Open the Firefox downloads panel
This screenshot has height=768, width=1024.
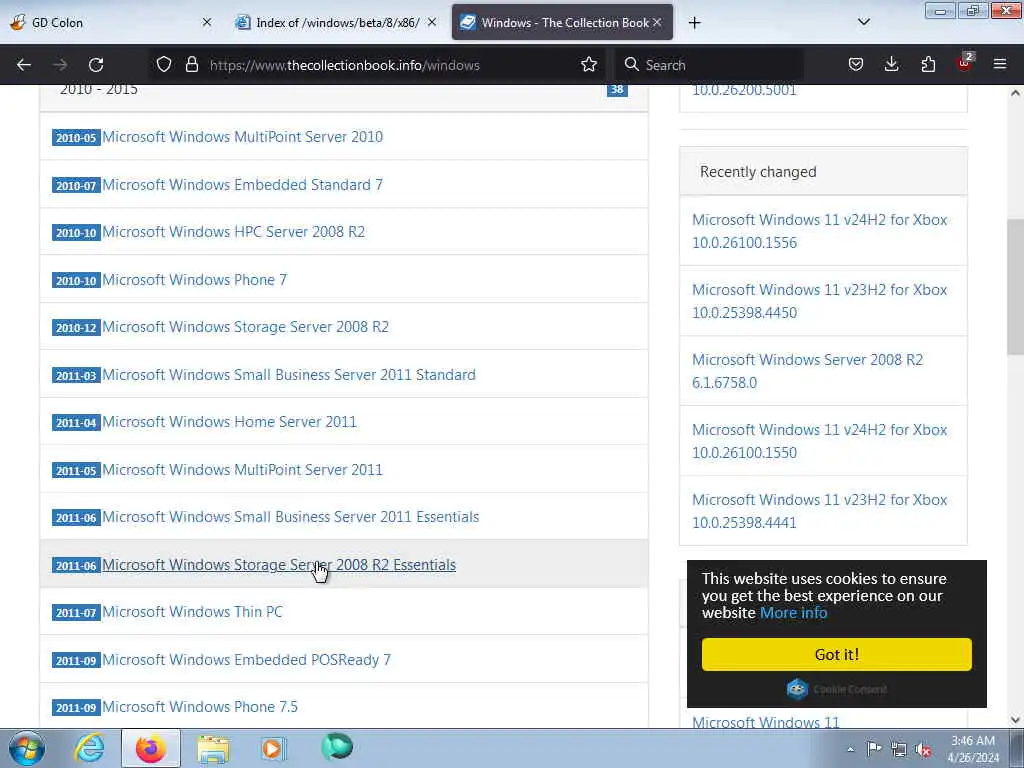(x=891, y=65)
